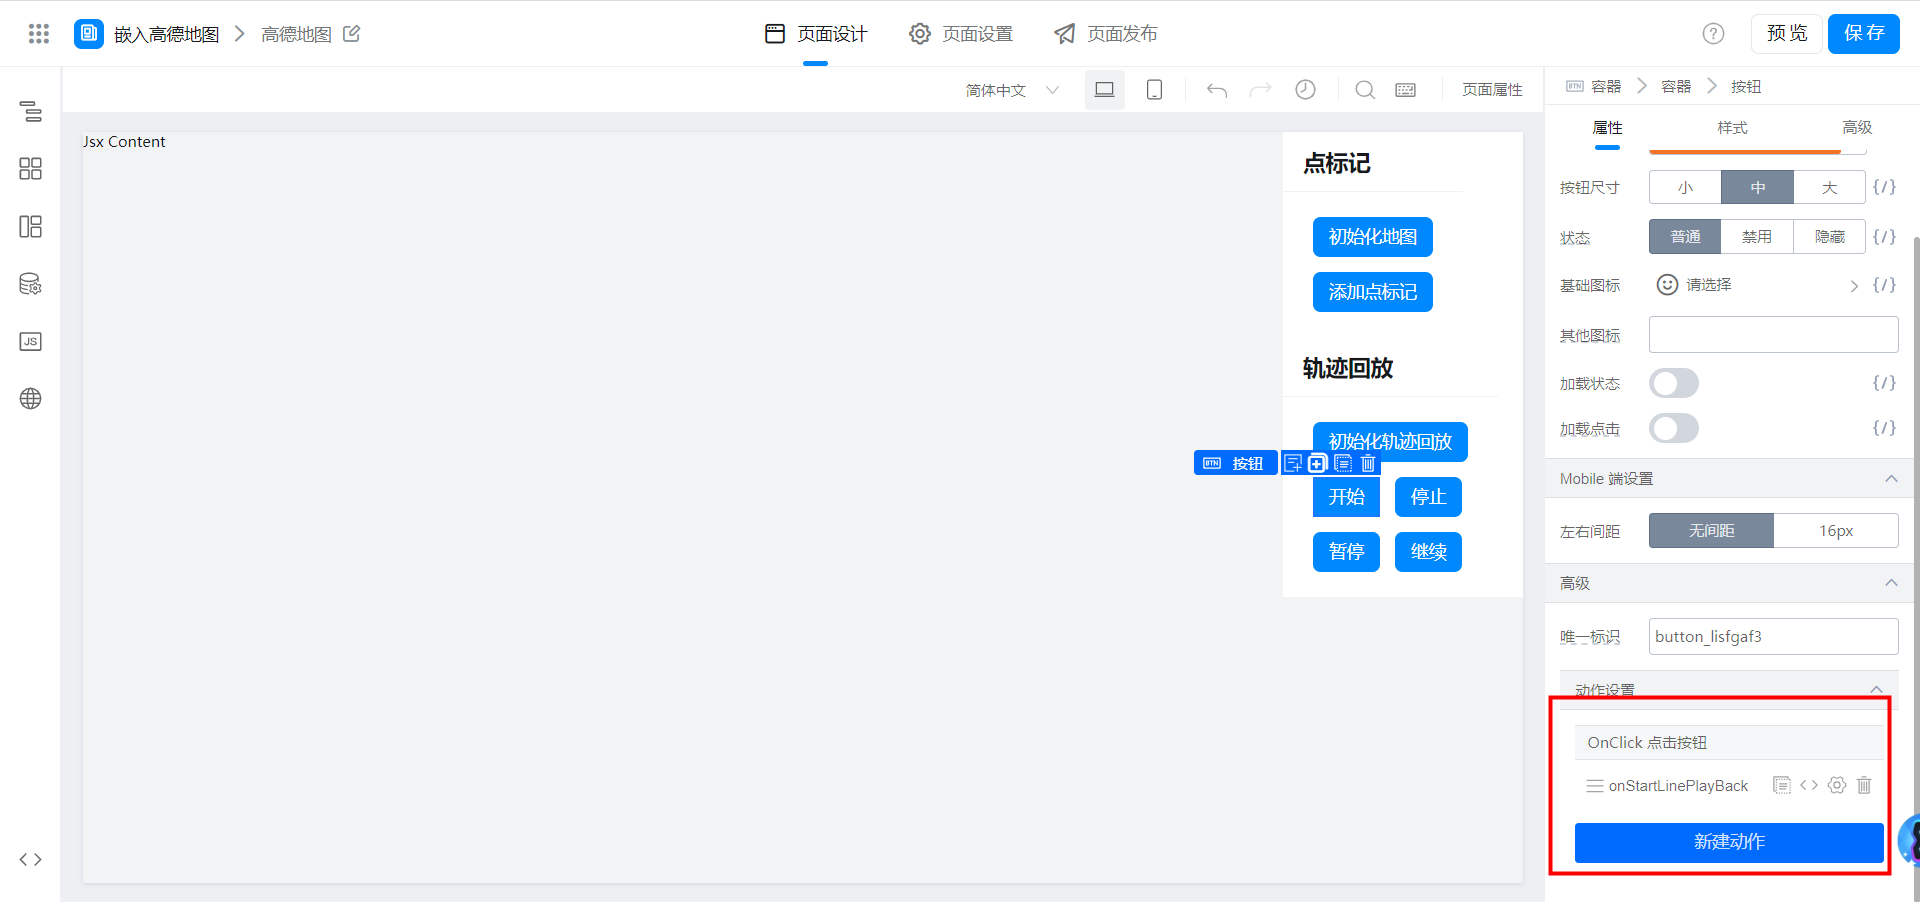Set button size to 中
Screen dimensions: 1920x902
click(x=1757, y=187)
